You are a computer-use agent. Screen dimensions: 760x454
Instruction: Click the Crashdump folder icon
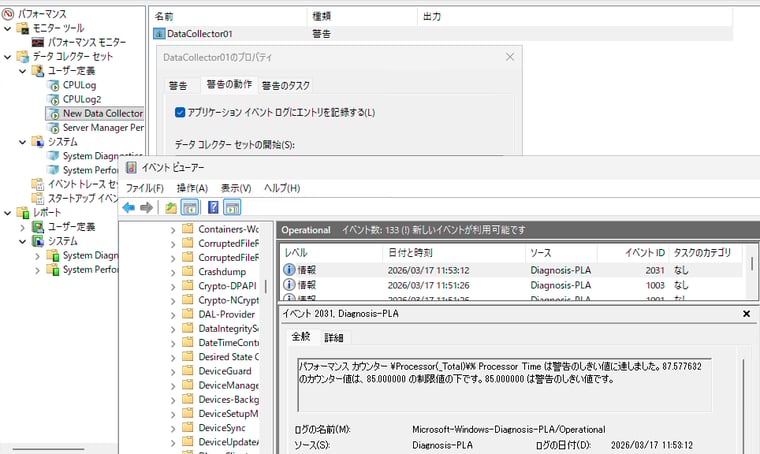(x=188, y=271)
